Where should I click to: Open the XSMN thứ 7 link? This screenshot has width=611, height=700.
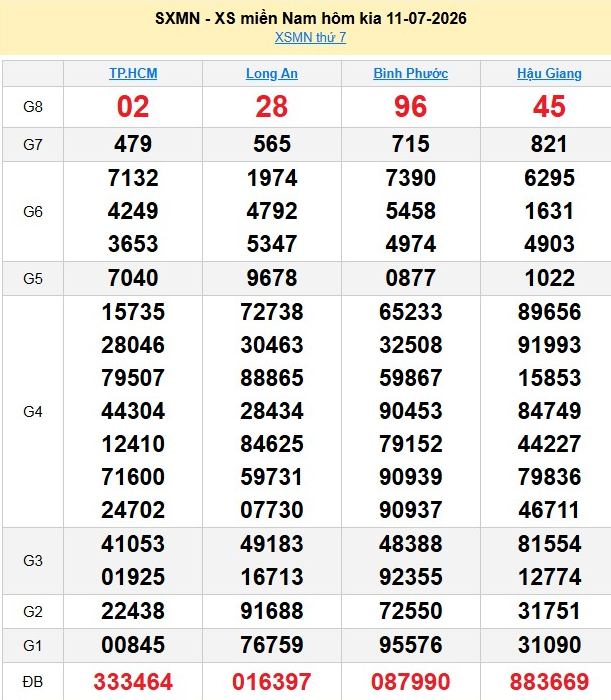[310, 37]
